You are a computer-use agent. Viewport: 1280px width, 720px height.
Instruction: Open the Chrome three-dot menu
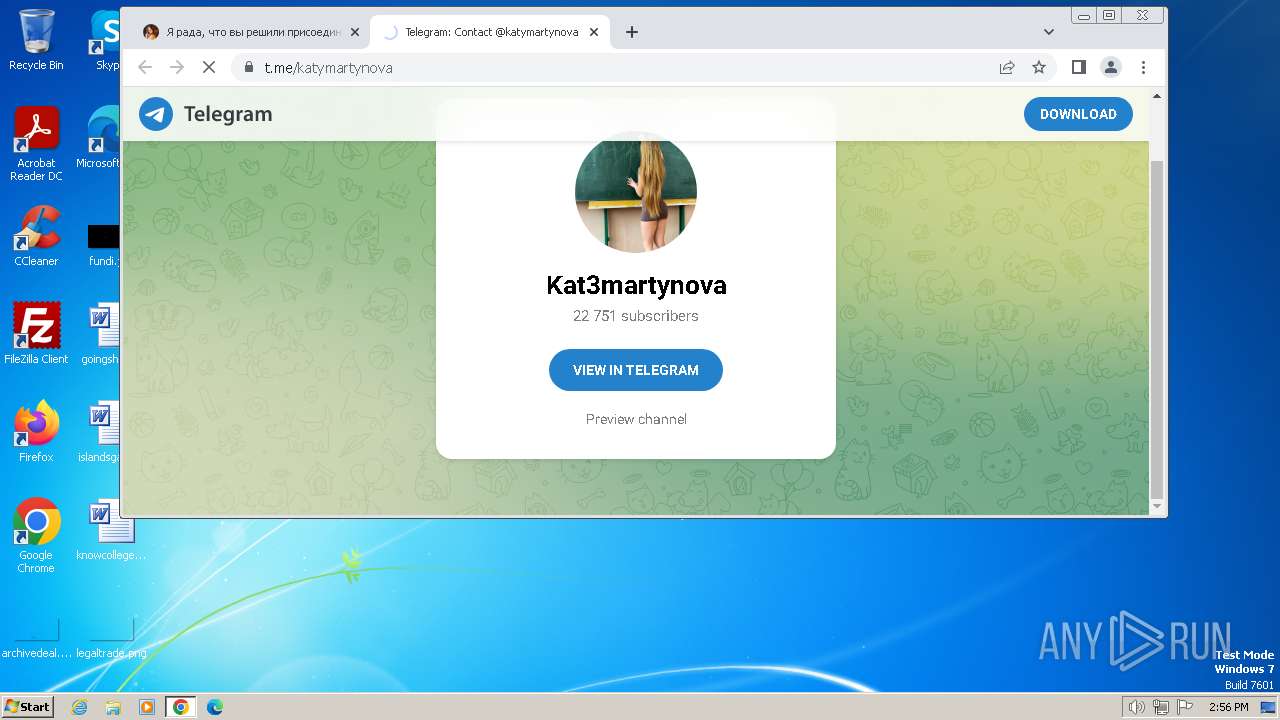pyautogui.click(x=1143, y=67)
